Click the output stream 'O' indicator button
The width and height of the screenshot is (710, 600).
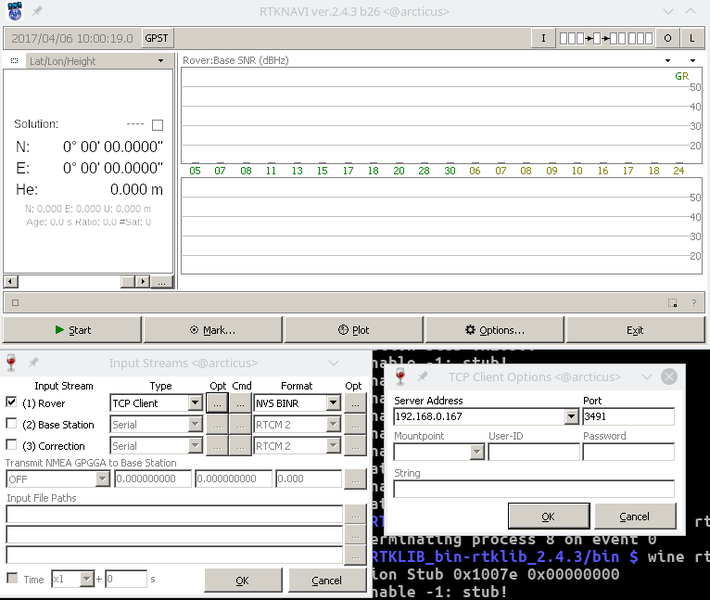point(668,38)
